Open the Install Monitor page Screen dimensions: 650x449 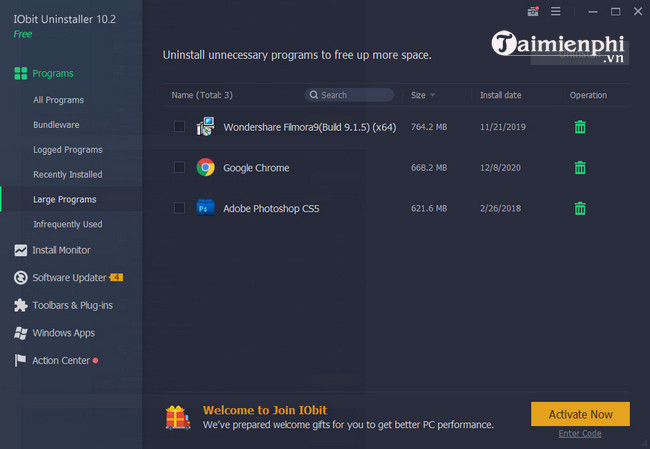tap(61, 250)
